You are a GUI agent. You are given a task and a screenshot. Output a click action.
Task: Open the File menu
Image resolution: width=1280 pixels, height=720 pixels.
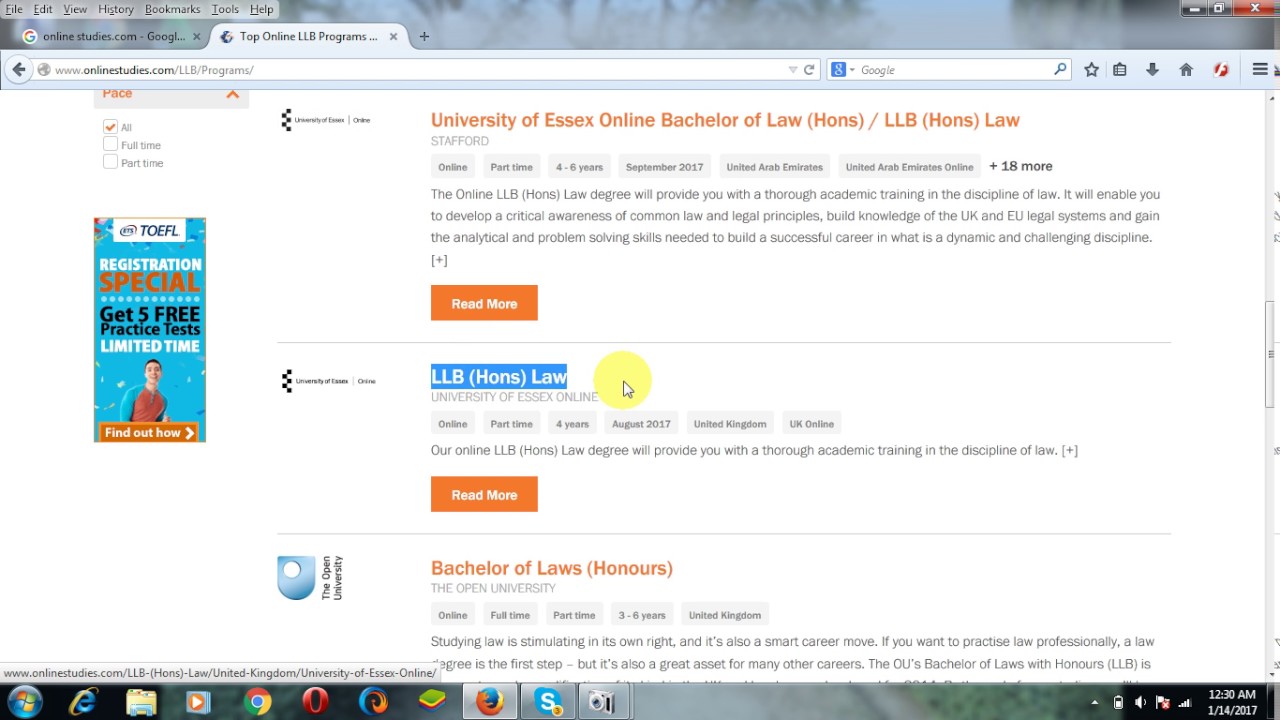(x=14, y=9)
